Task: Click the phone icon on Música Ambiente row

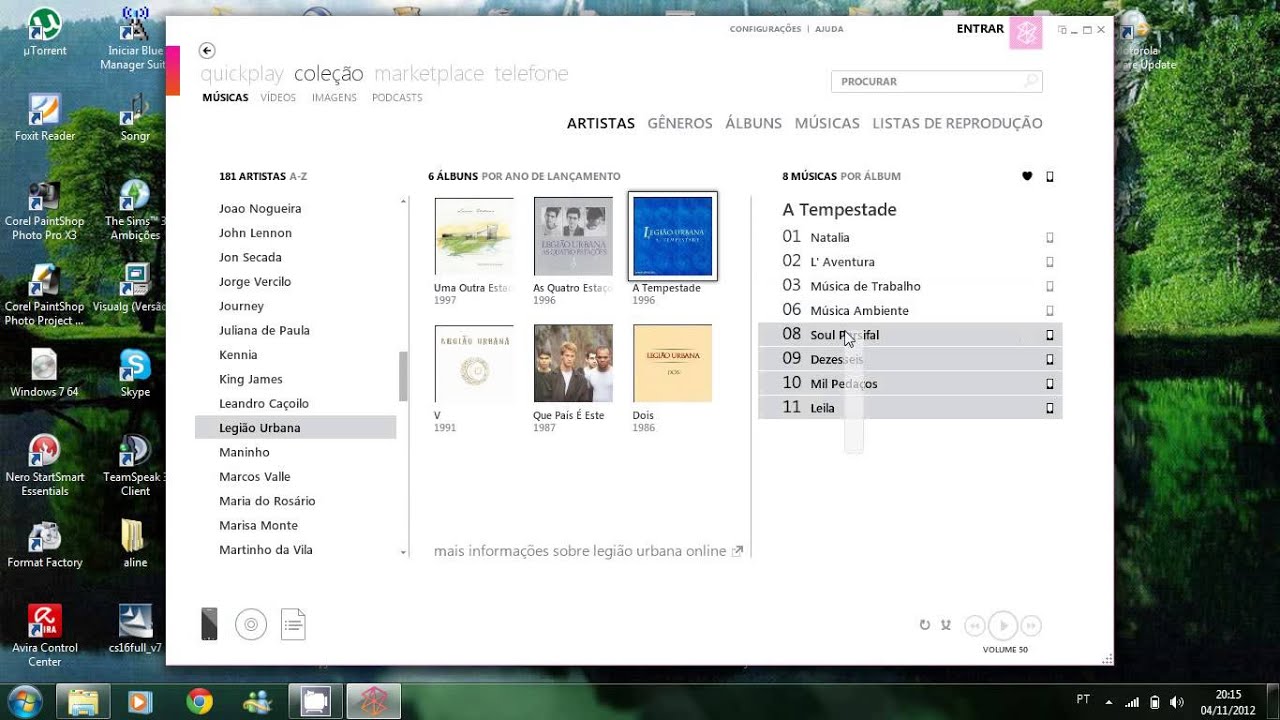Action: [x=1050, y=311]
